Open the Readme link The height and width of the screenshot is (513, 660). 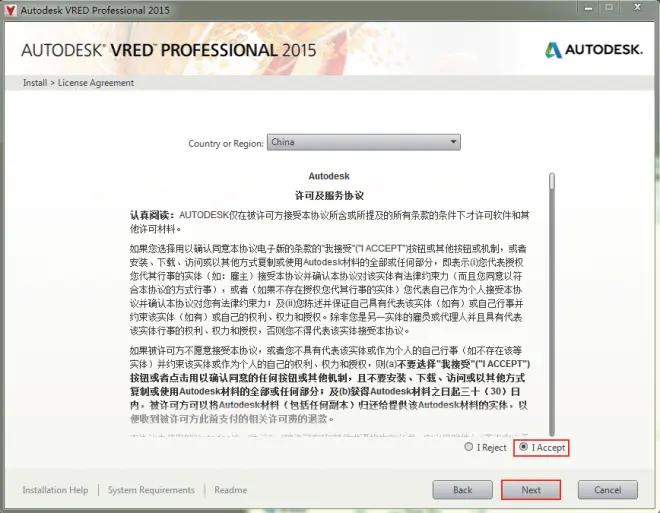click(x=231, y=490)
